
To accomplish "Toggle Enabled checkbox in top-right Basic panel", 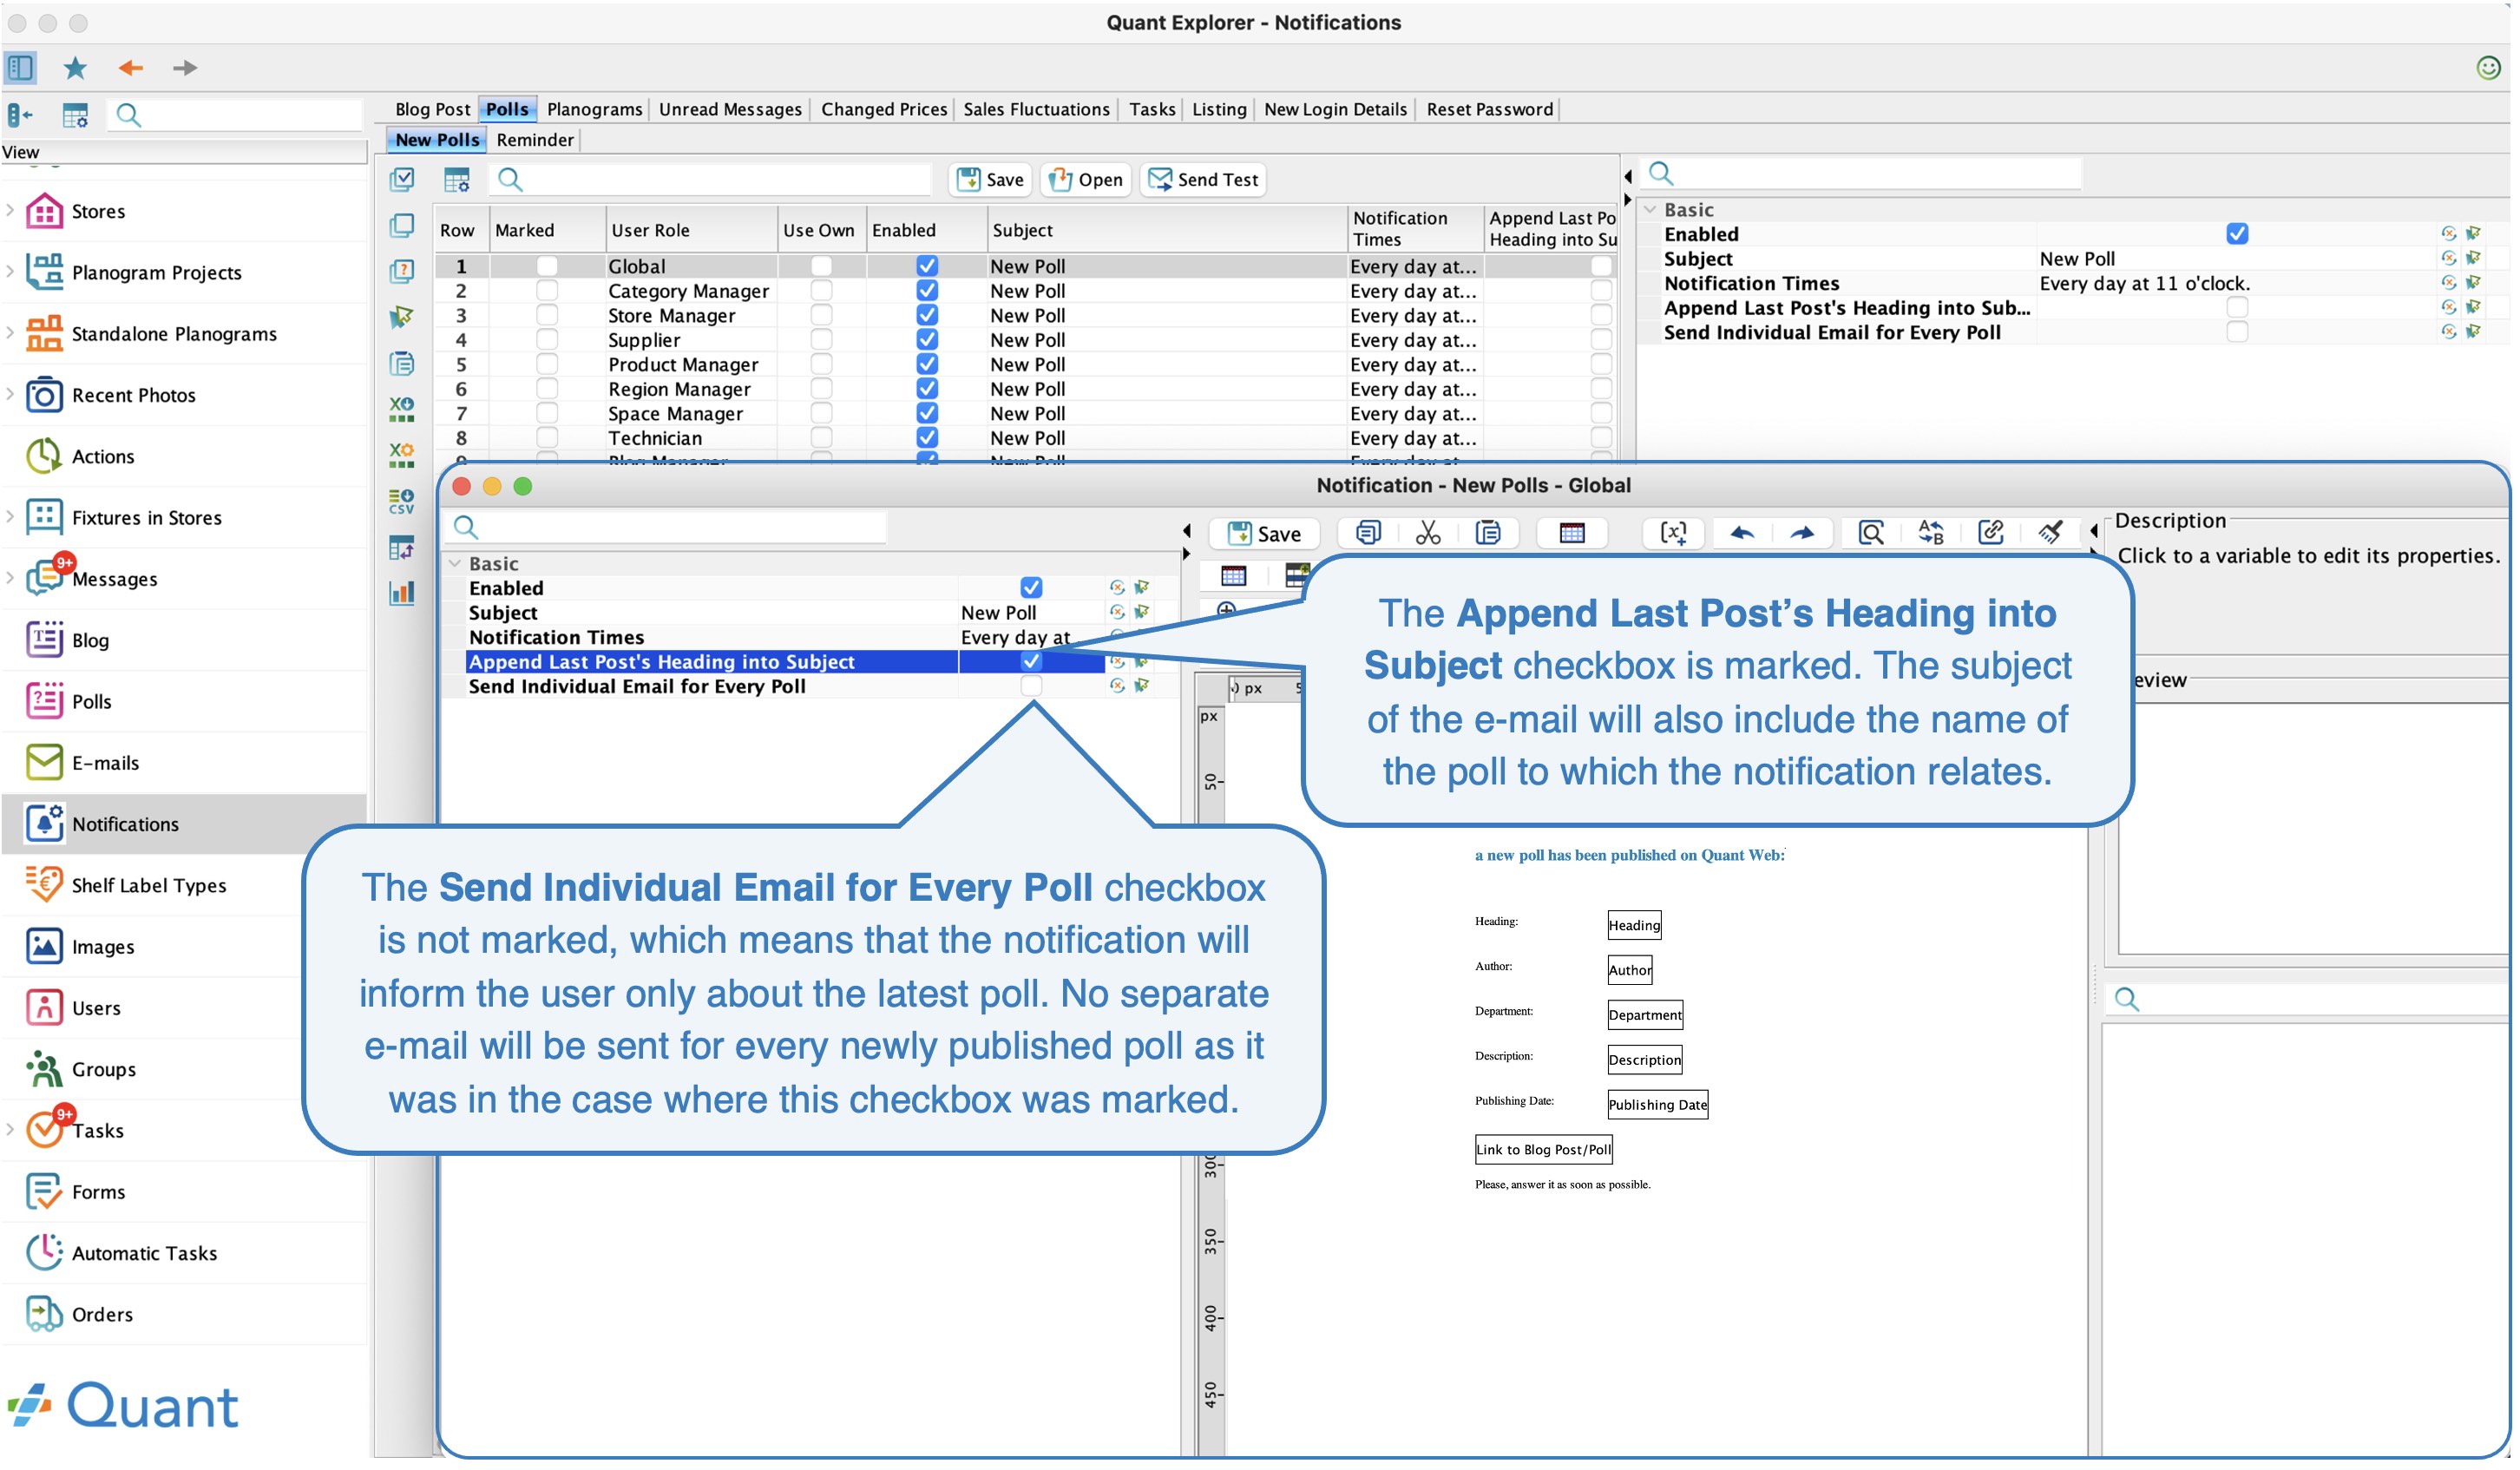I will click(2237, 234).
